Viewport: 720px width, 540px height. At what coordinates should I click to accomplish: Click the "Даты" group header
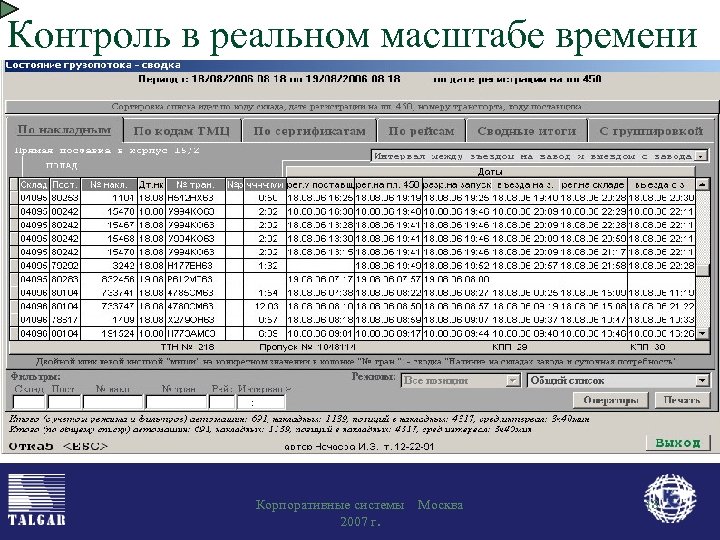pyautogui.click(x=490, y=172)
